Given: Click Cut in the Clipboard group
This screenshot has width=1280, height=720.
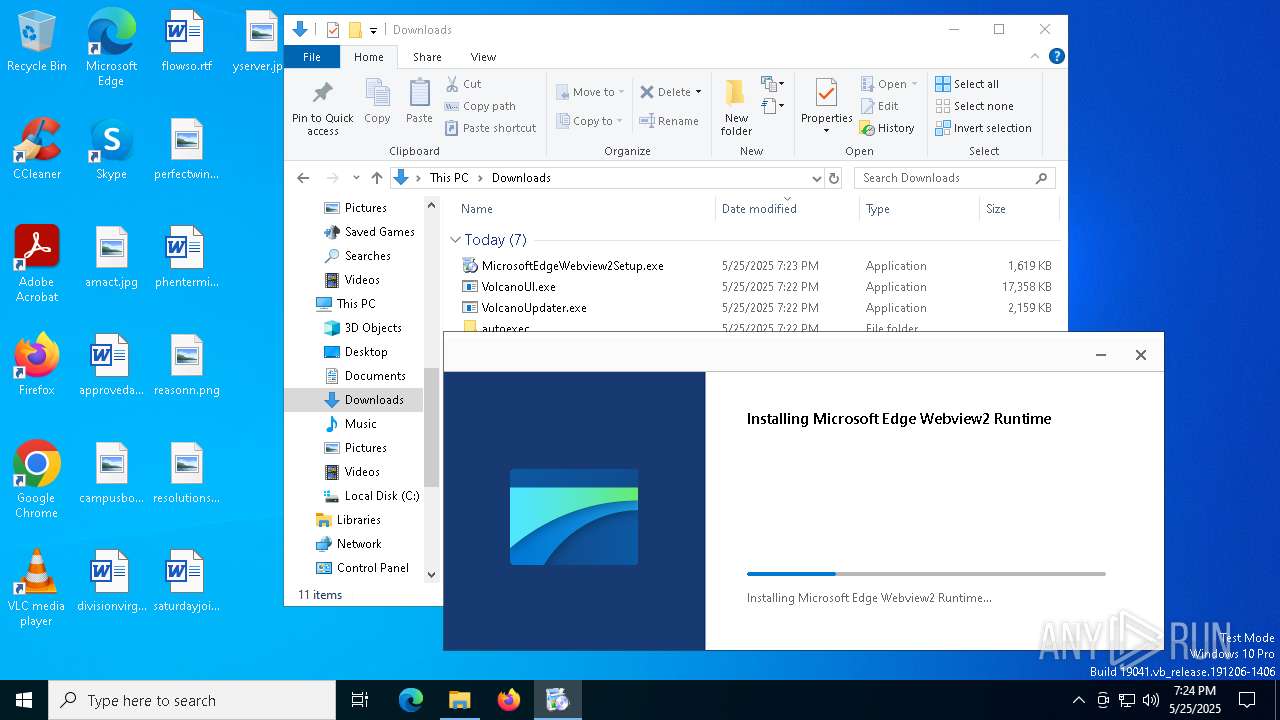Looking at the screenshot, I should coord(463,84).
